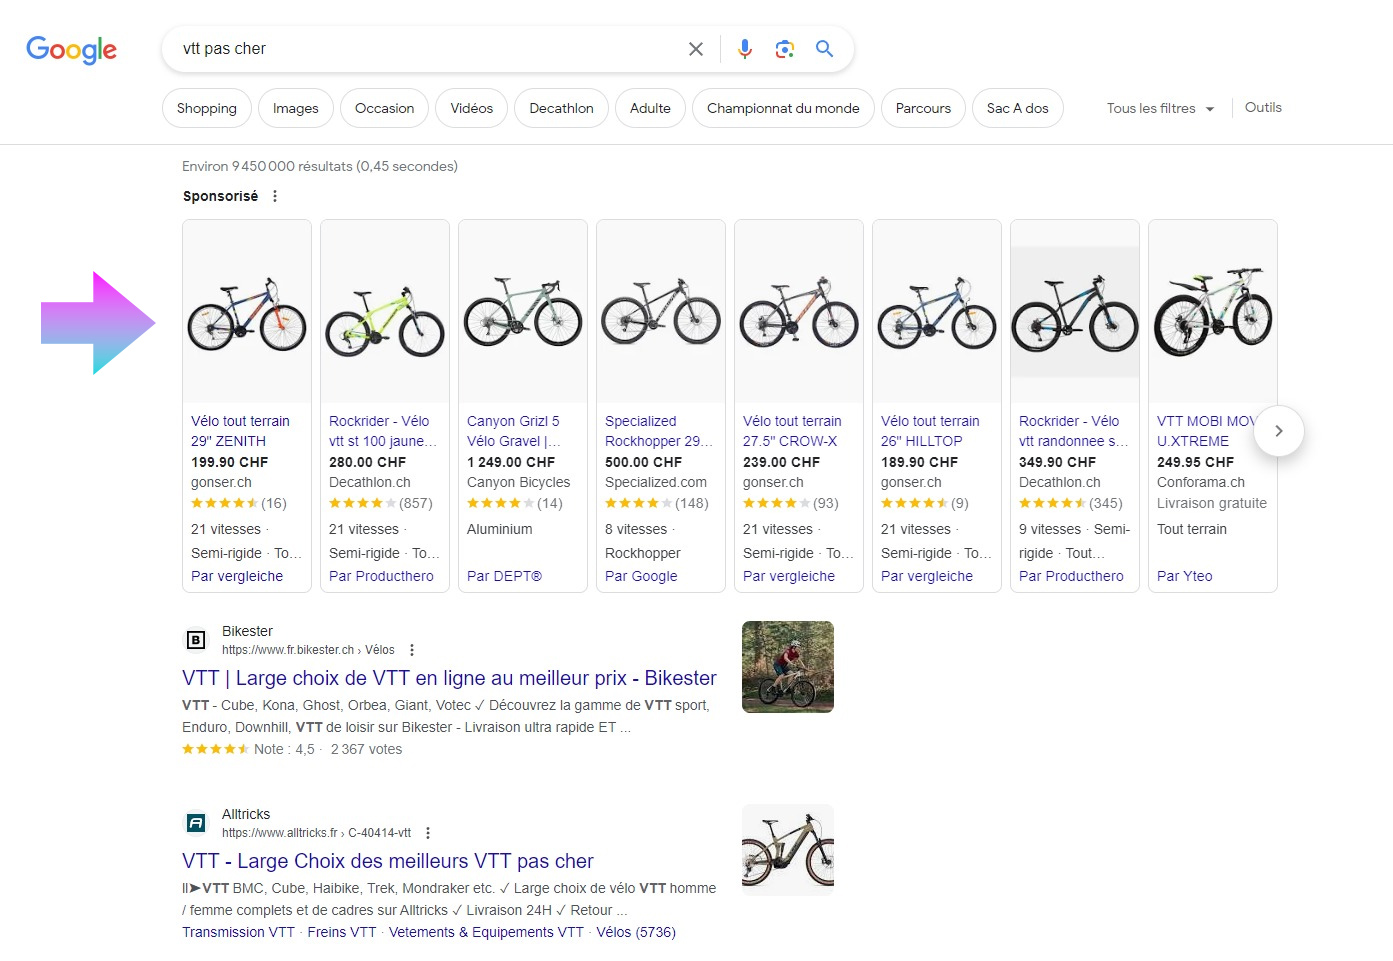Click the star rating of the 857-review card

coord(363,503)
